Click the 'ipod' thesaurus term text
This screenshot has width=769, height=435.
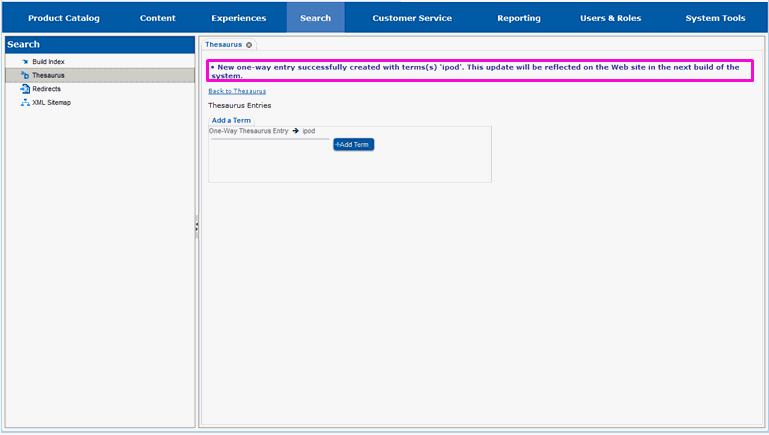click(308, 131)
